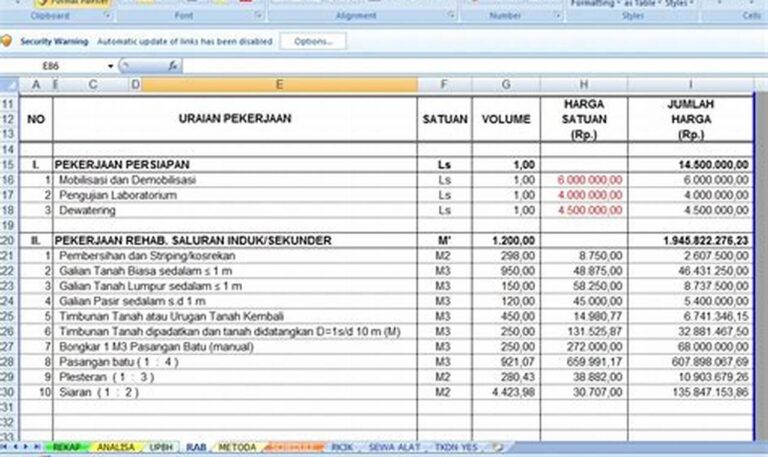Click the Format Painter button
The width and height of the screenshot is (768, 457).
click(73, 3)
